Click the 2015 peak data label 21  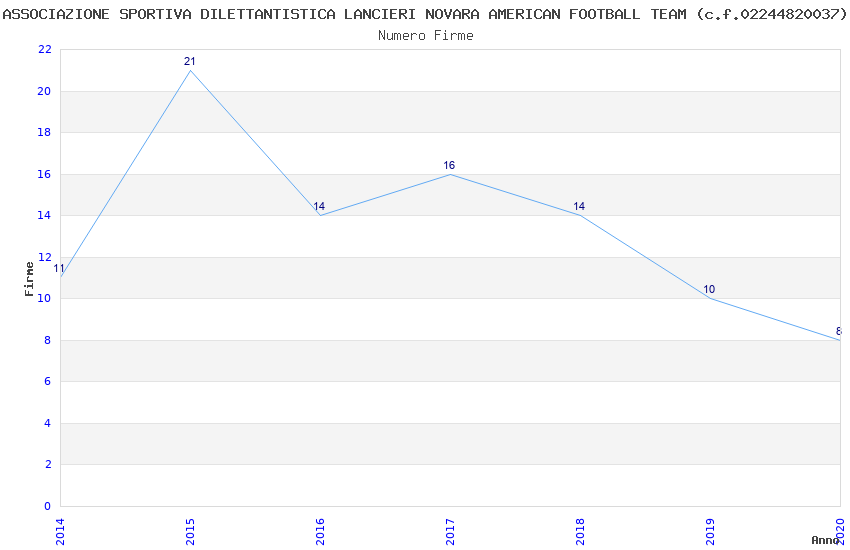[190, 62]
